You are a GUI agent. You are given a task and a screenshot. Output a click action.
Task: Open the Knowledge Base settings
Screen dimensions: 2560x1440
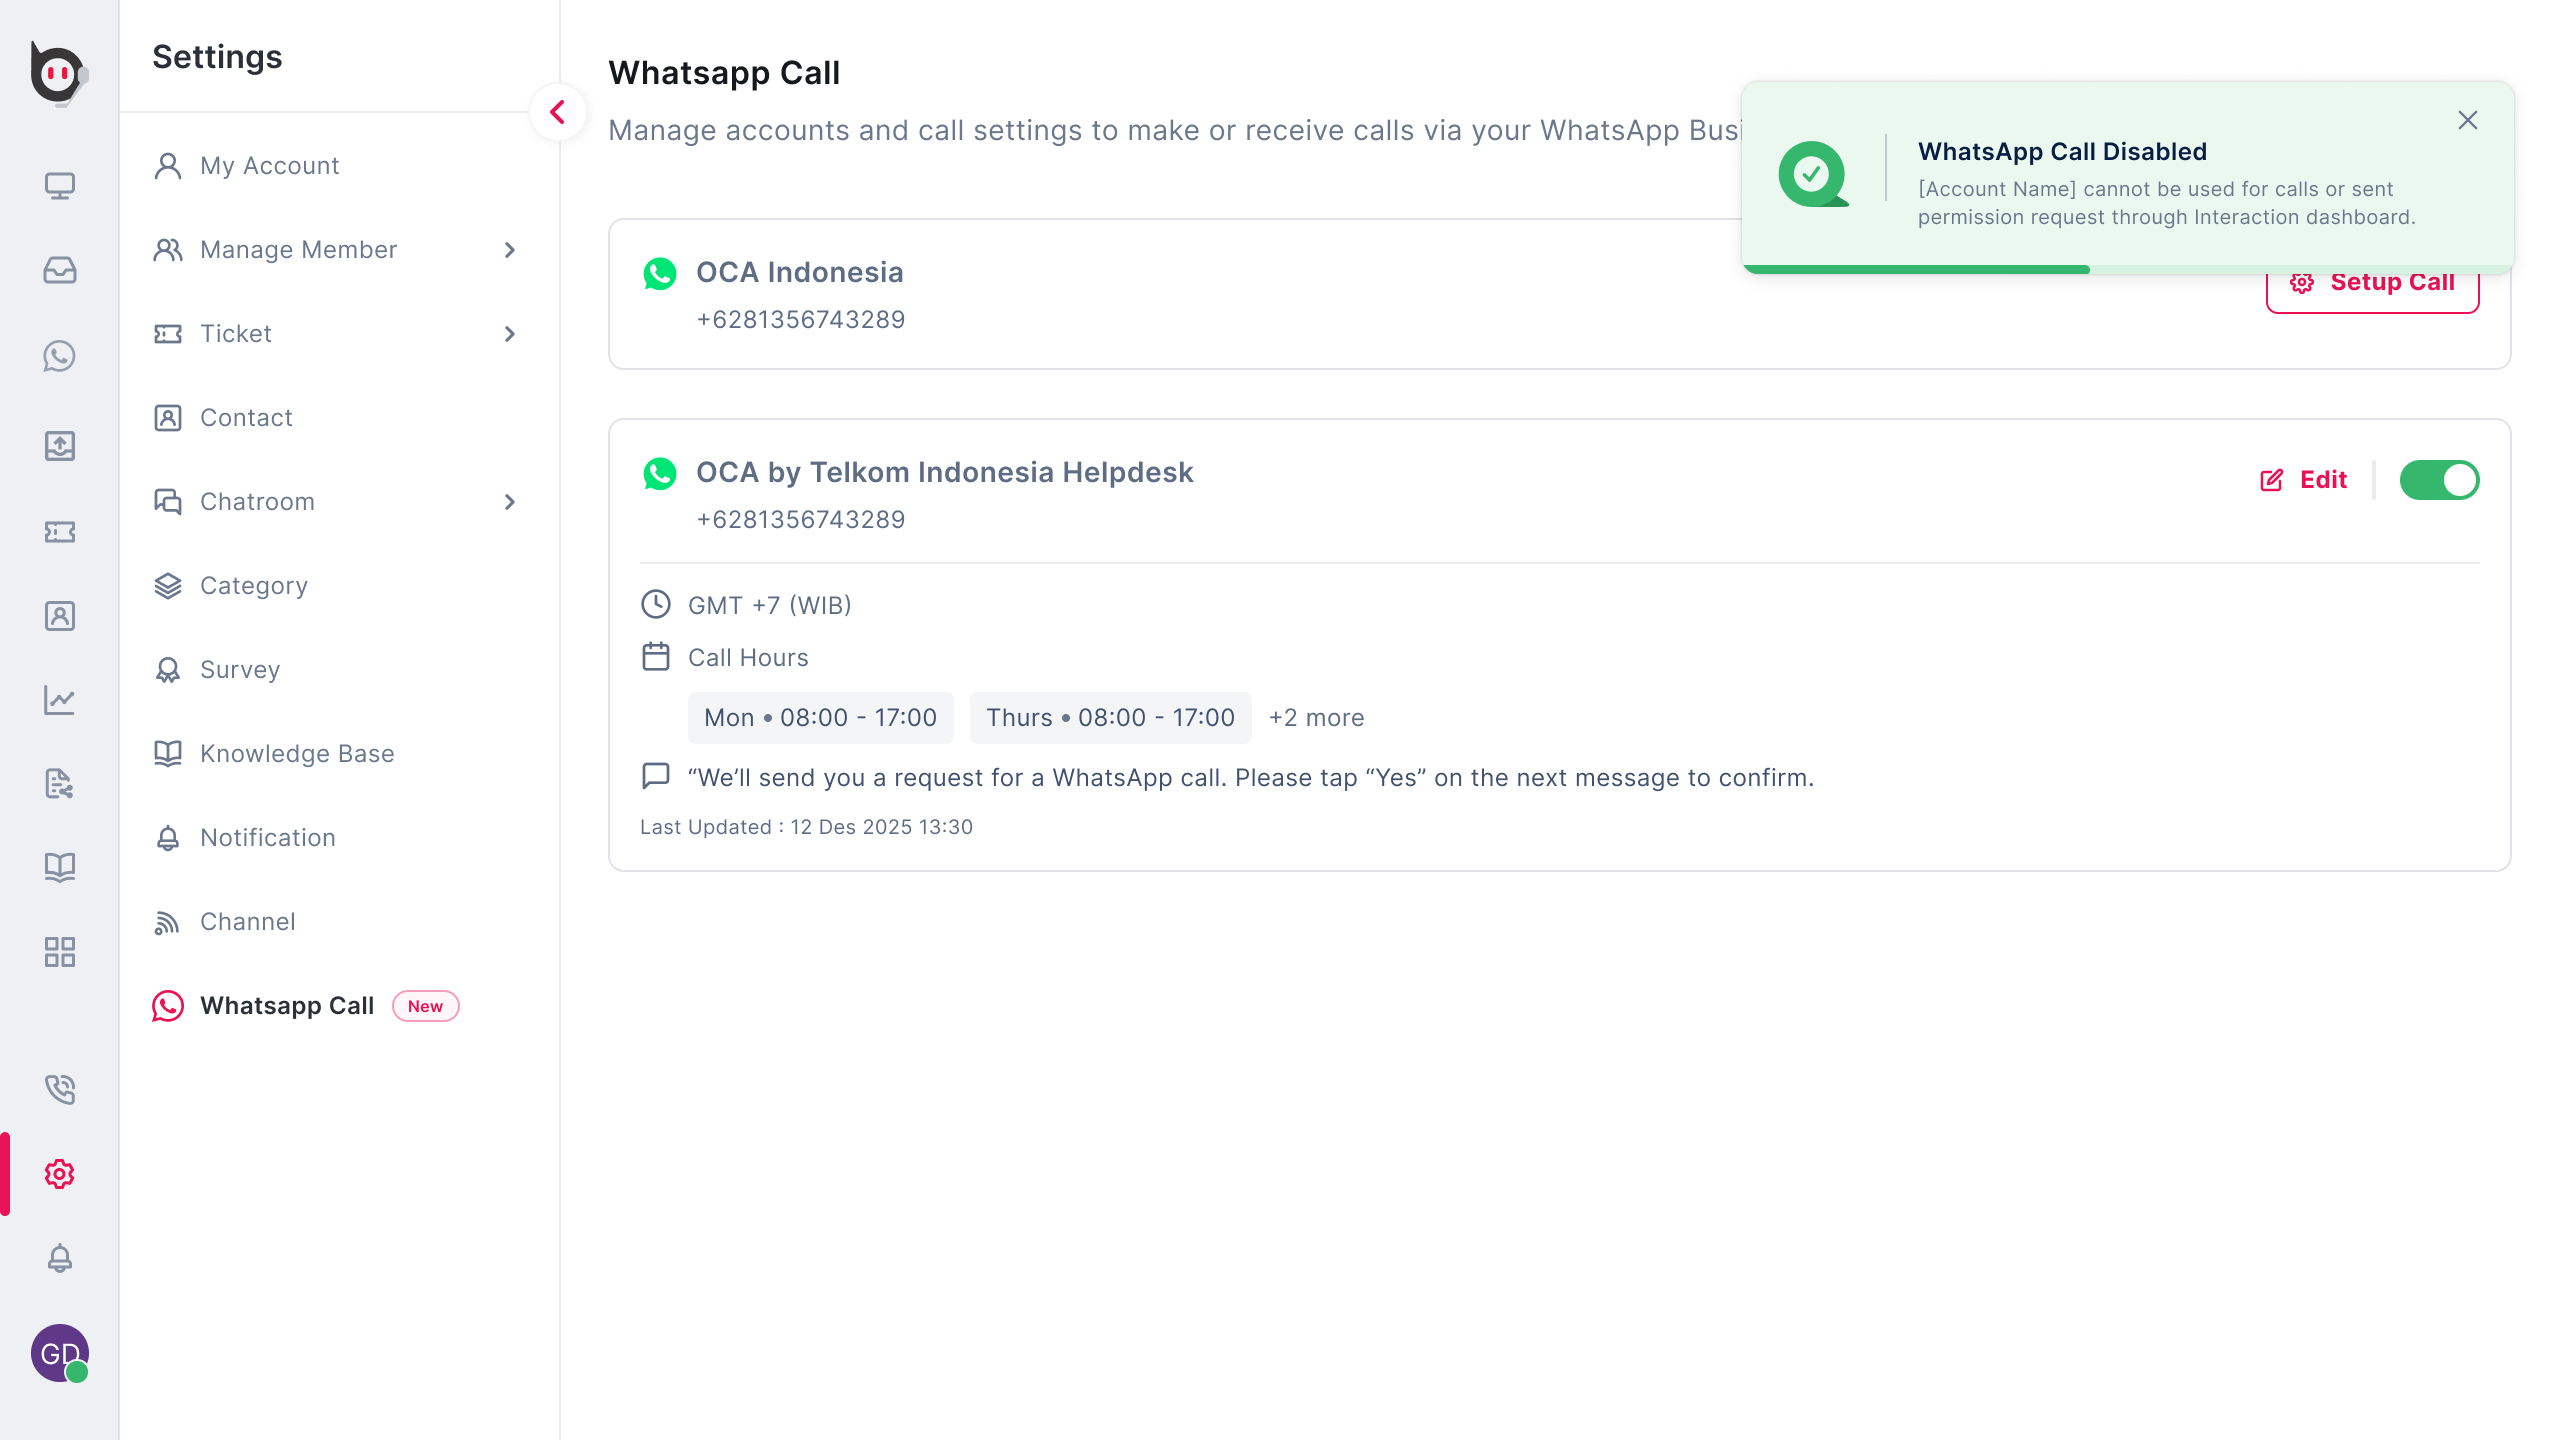pyautogui.click(x=297, y=754)
